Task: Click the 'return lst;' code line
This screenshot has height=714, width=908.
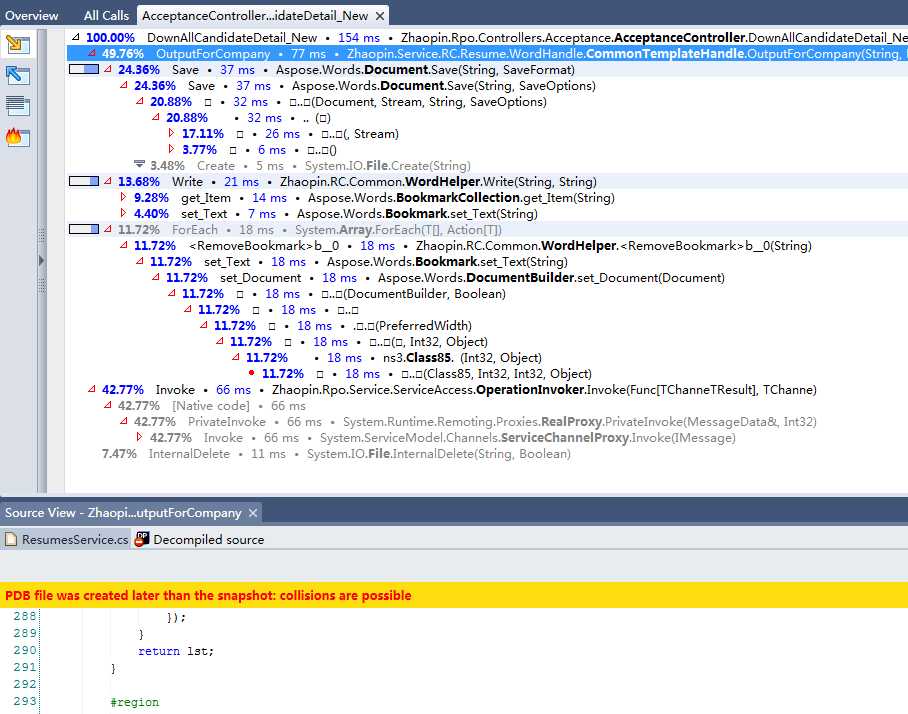Action: pos(176,651)
